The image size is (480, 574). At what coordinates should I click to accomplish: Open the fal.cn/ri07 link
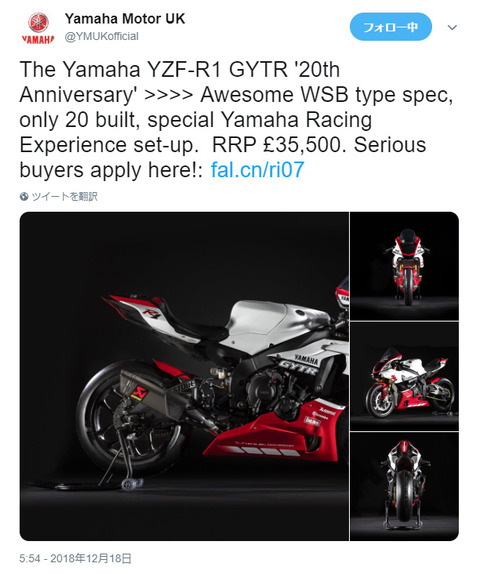257,170
